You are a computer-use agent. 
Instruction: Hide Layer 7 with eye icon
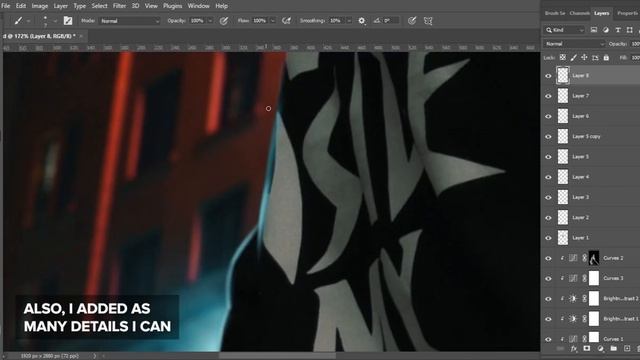tap(548, 96)
